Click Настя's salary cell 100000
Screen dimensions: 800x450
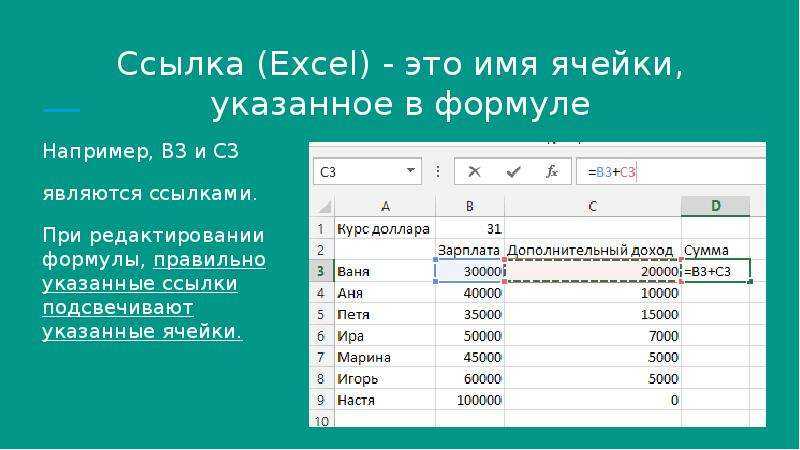470,400
